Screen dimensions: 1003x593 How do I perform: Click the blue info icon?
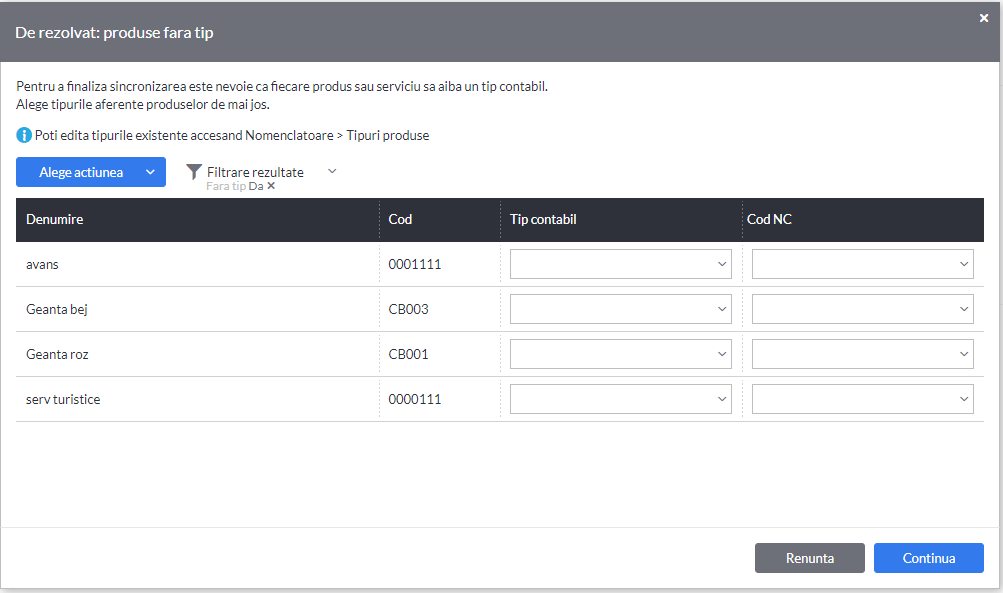point(24,135)
